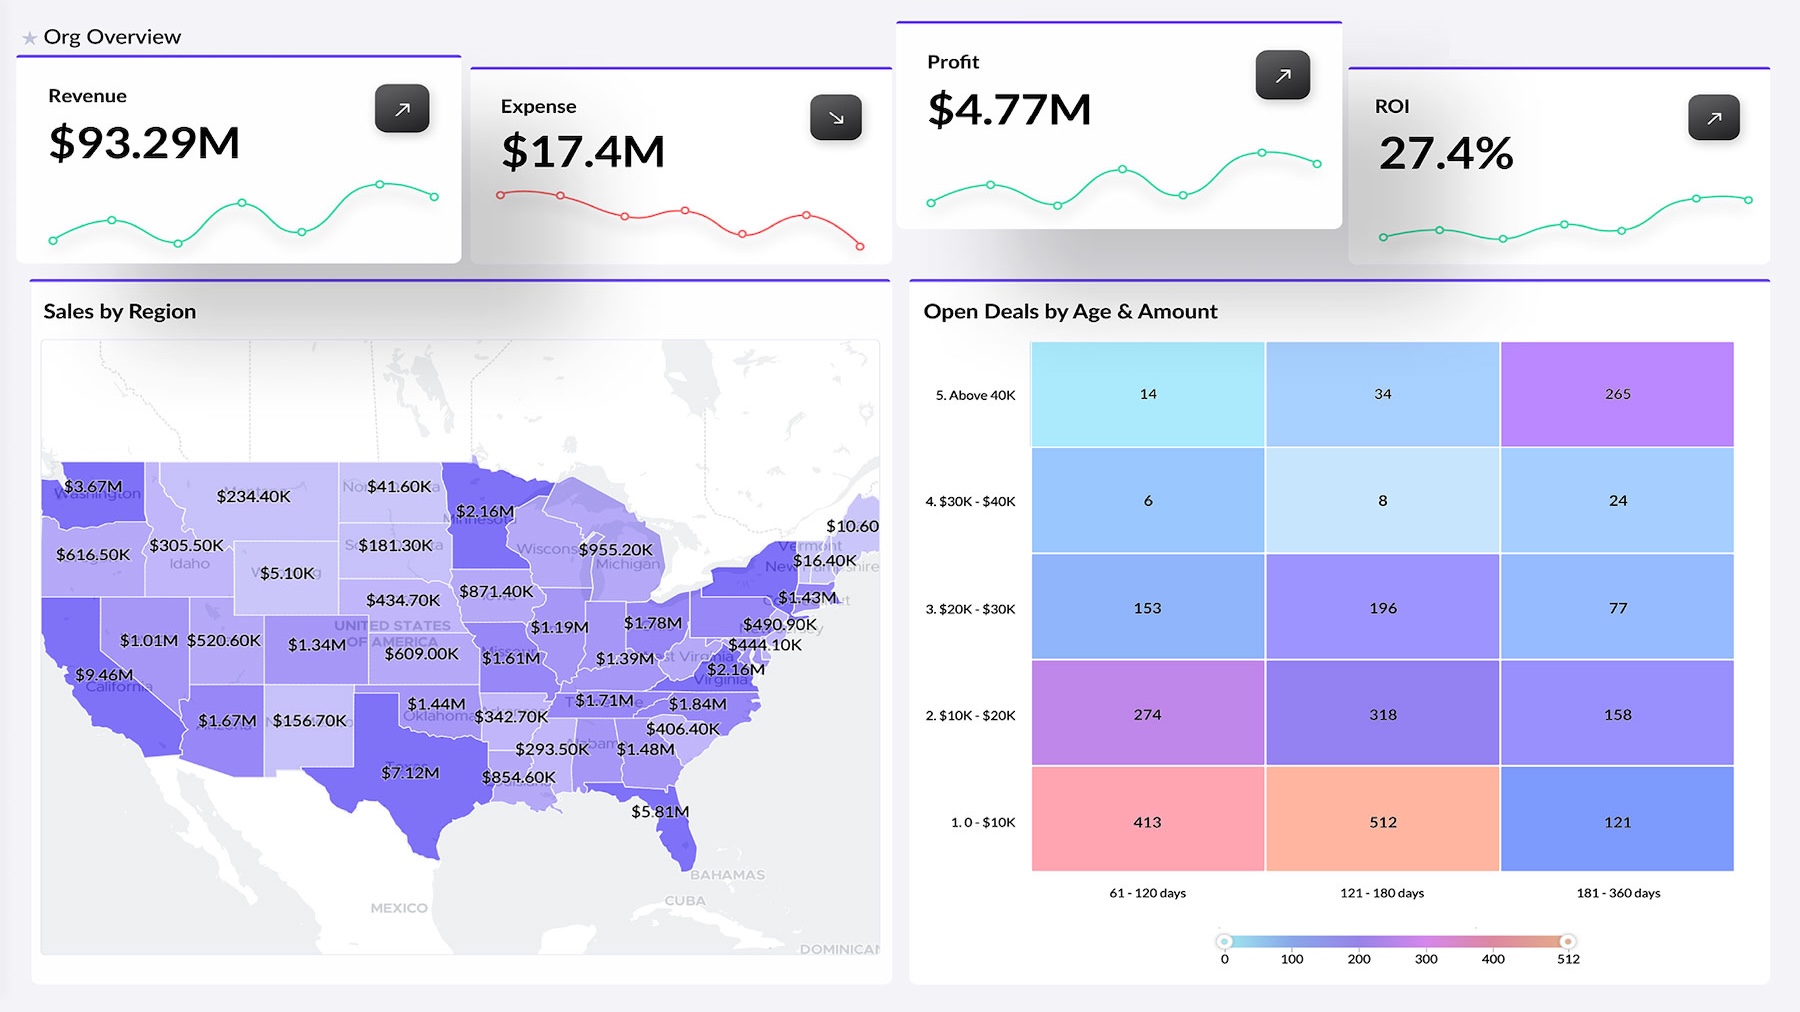Toggle the left endpoint marker on the color legend

1224,940
